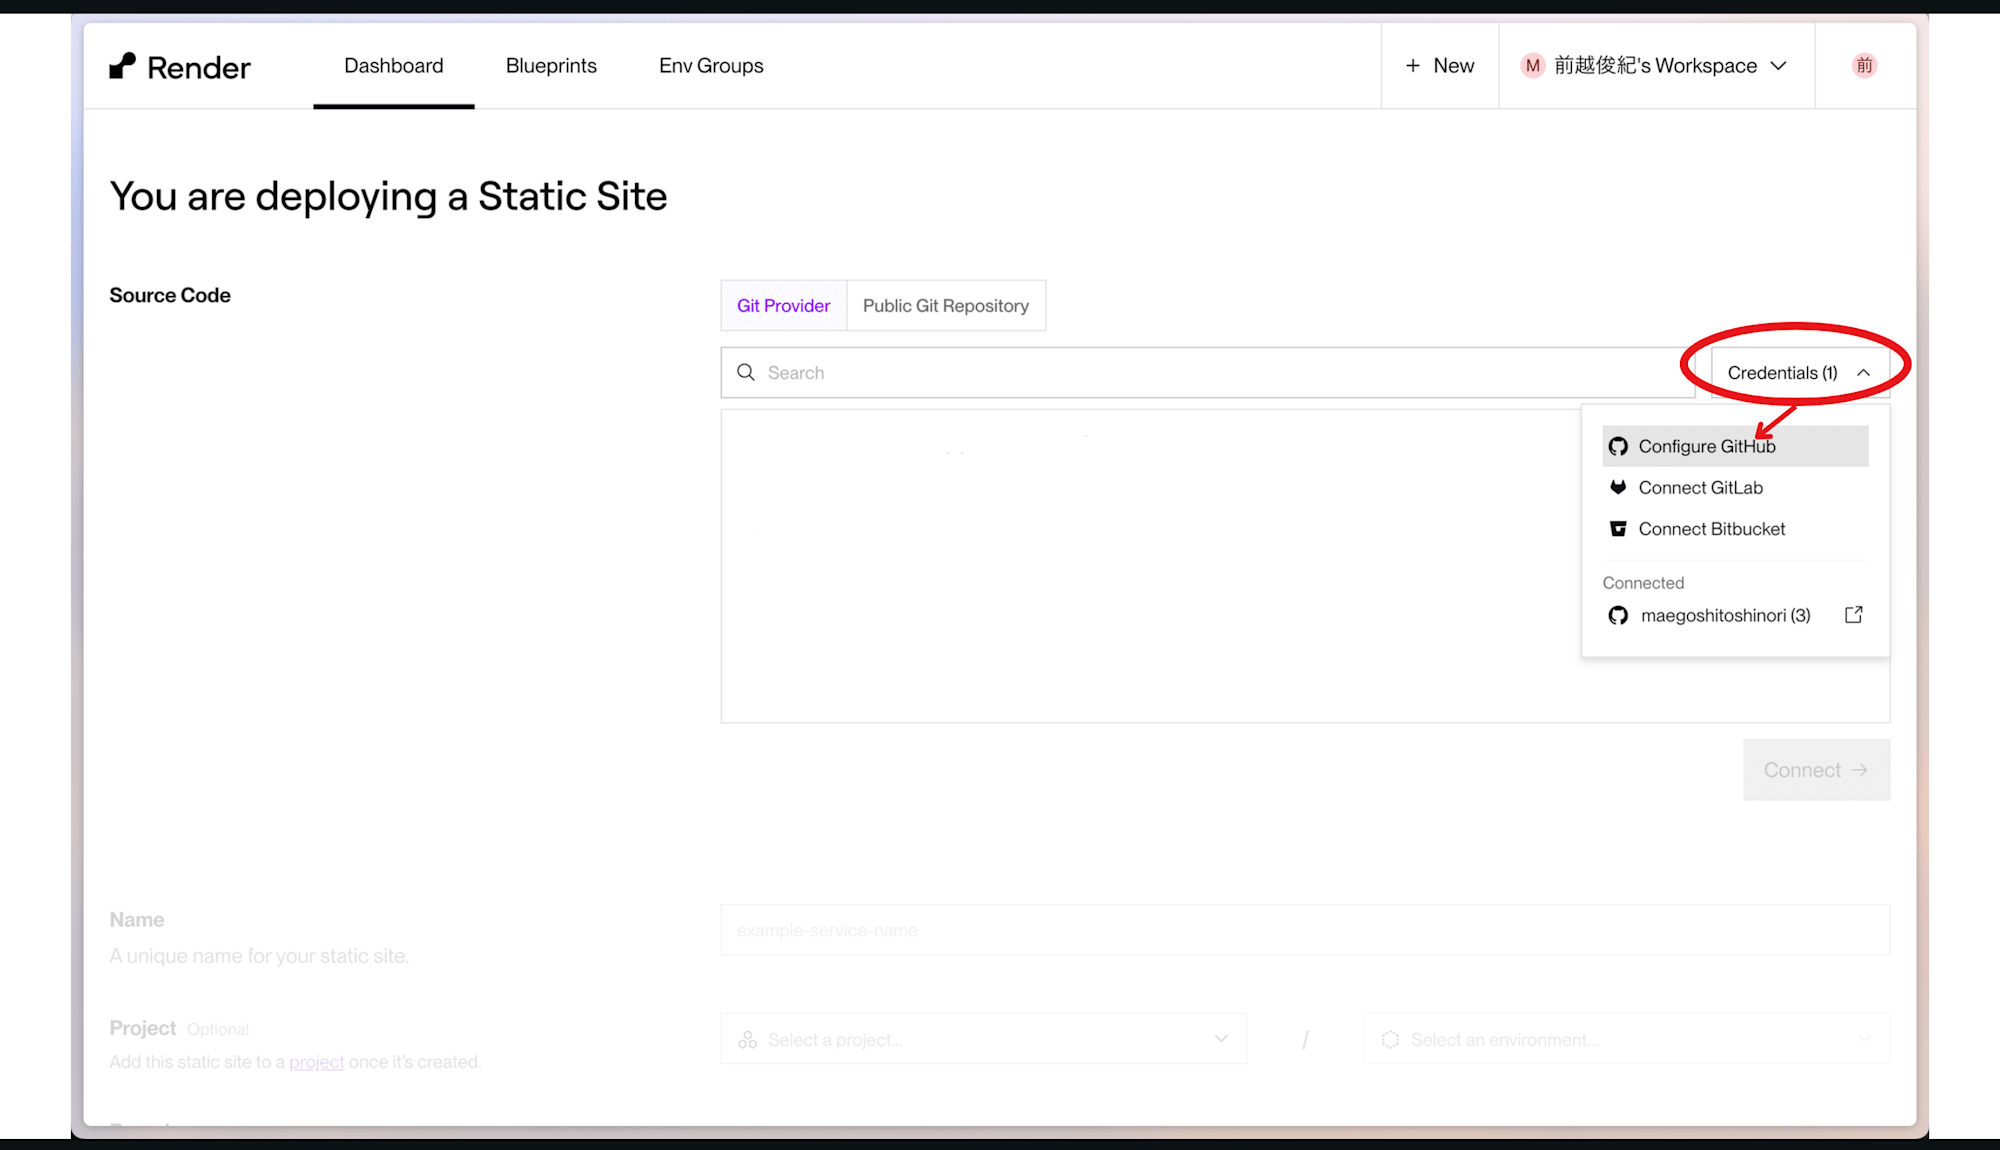This screenshot has width=2000, height=1150.
Task: Click the external link icon beside maegoshitoshinori
Action: click(1853, 614)
